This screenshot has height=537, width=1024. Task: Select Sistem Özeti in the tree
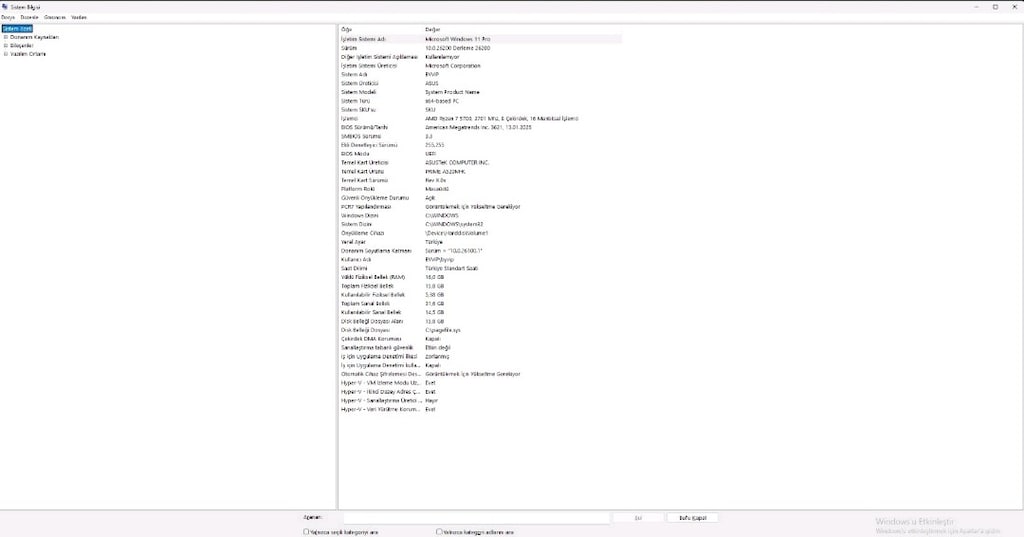coord(17,29)
